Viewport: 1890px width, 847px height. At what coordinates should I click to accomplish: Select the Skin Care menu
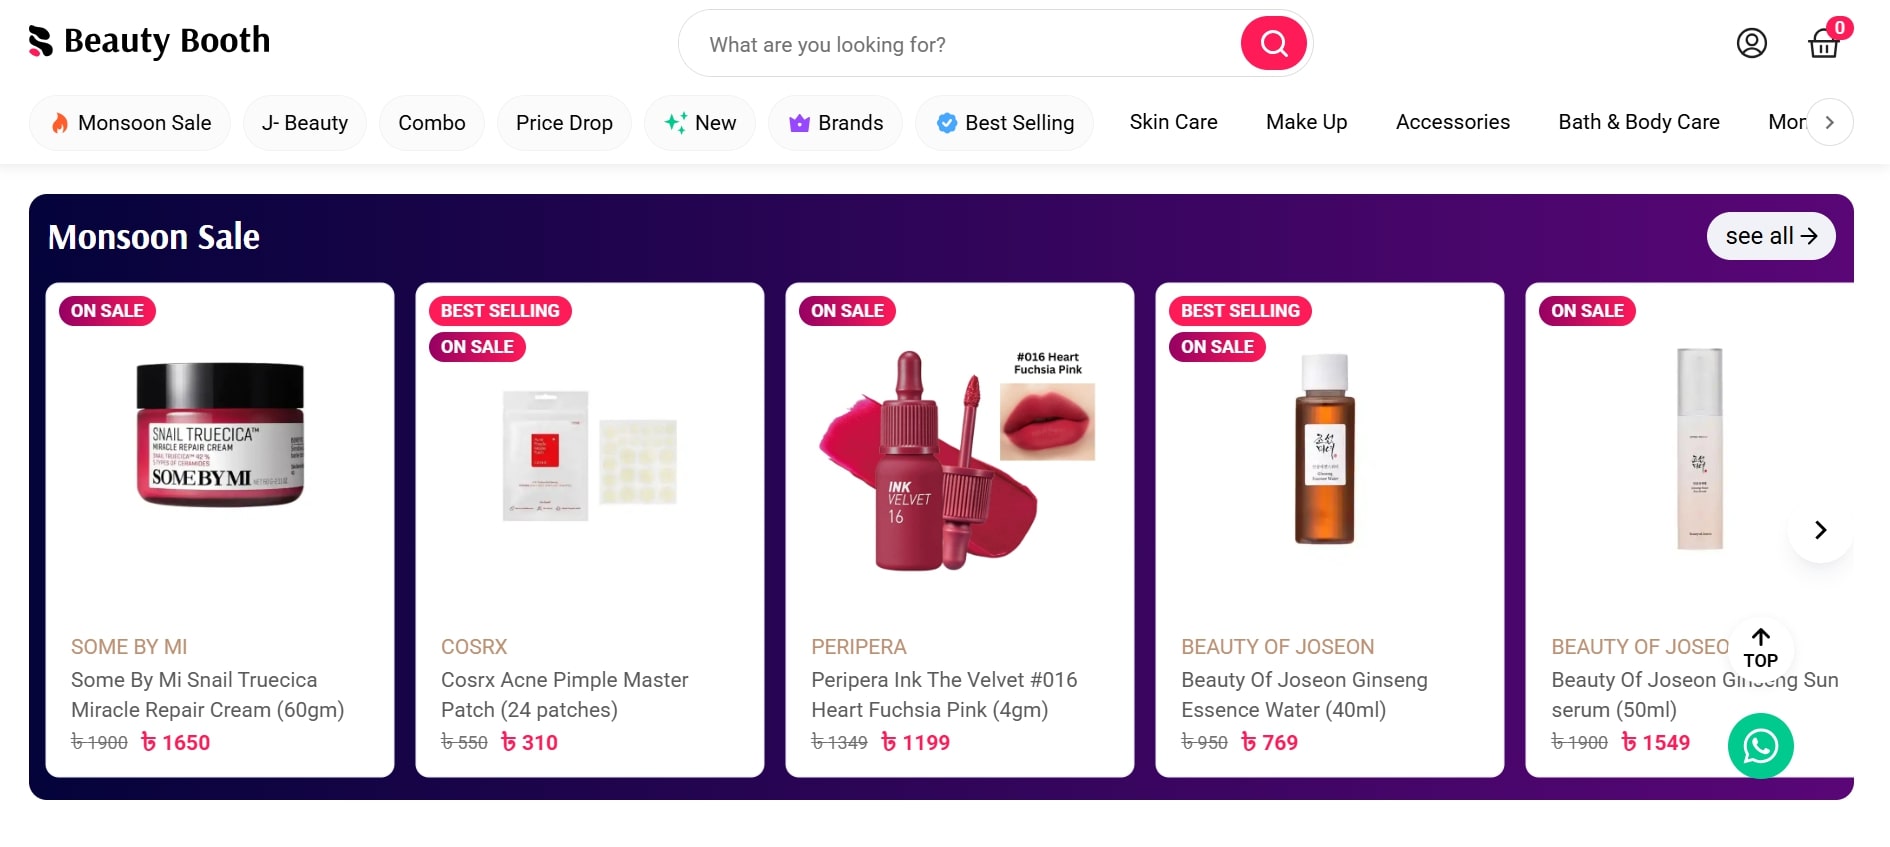click(x=1173, y=122)
